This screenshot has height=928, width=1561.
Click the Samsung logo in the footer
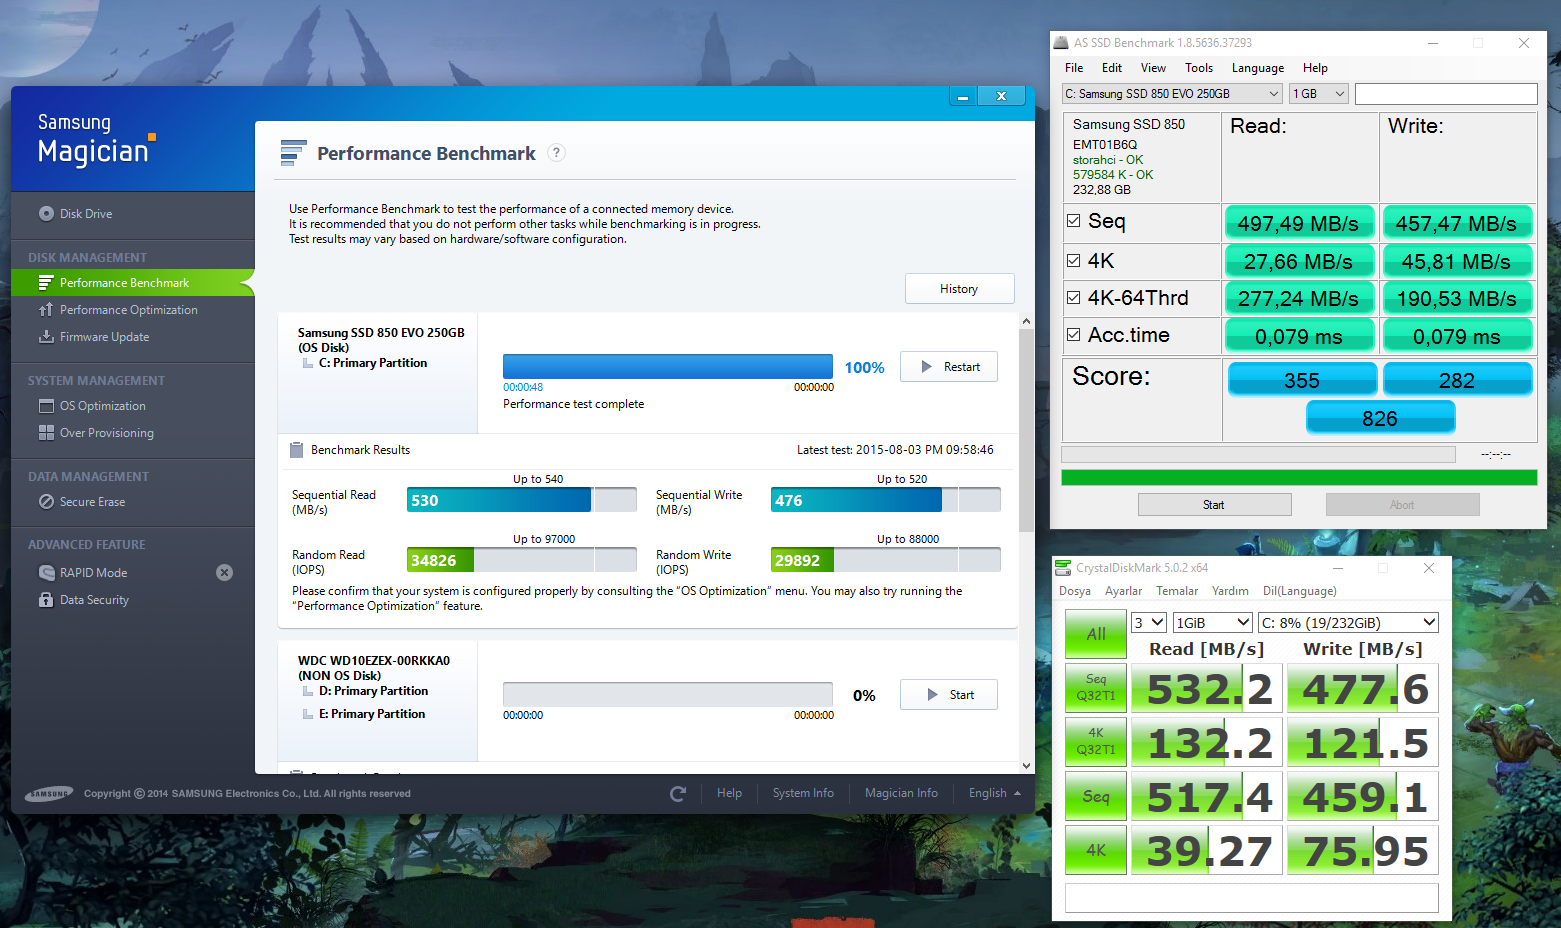[x=49, y=794]
